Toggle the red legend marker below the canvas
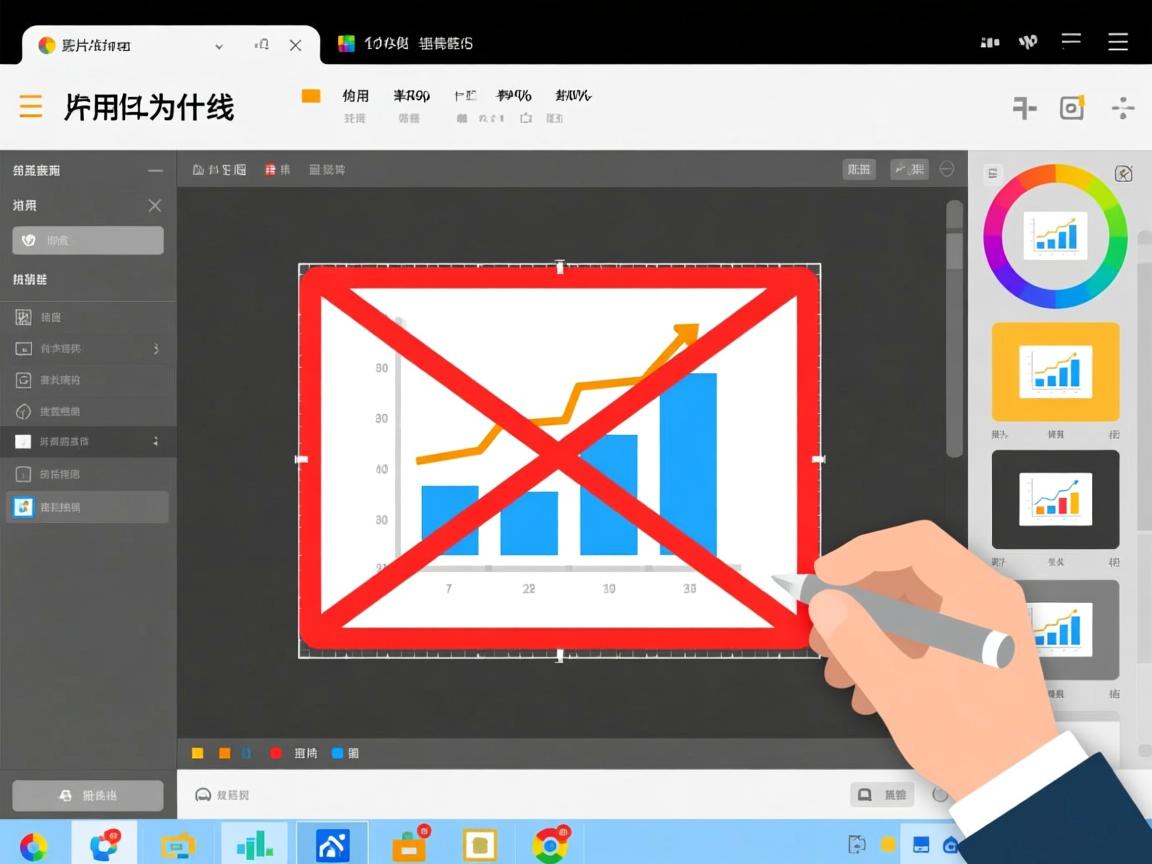The height and width of the screenshot is (864, 1152). pos(275,753)
